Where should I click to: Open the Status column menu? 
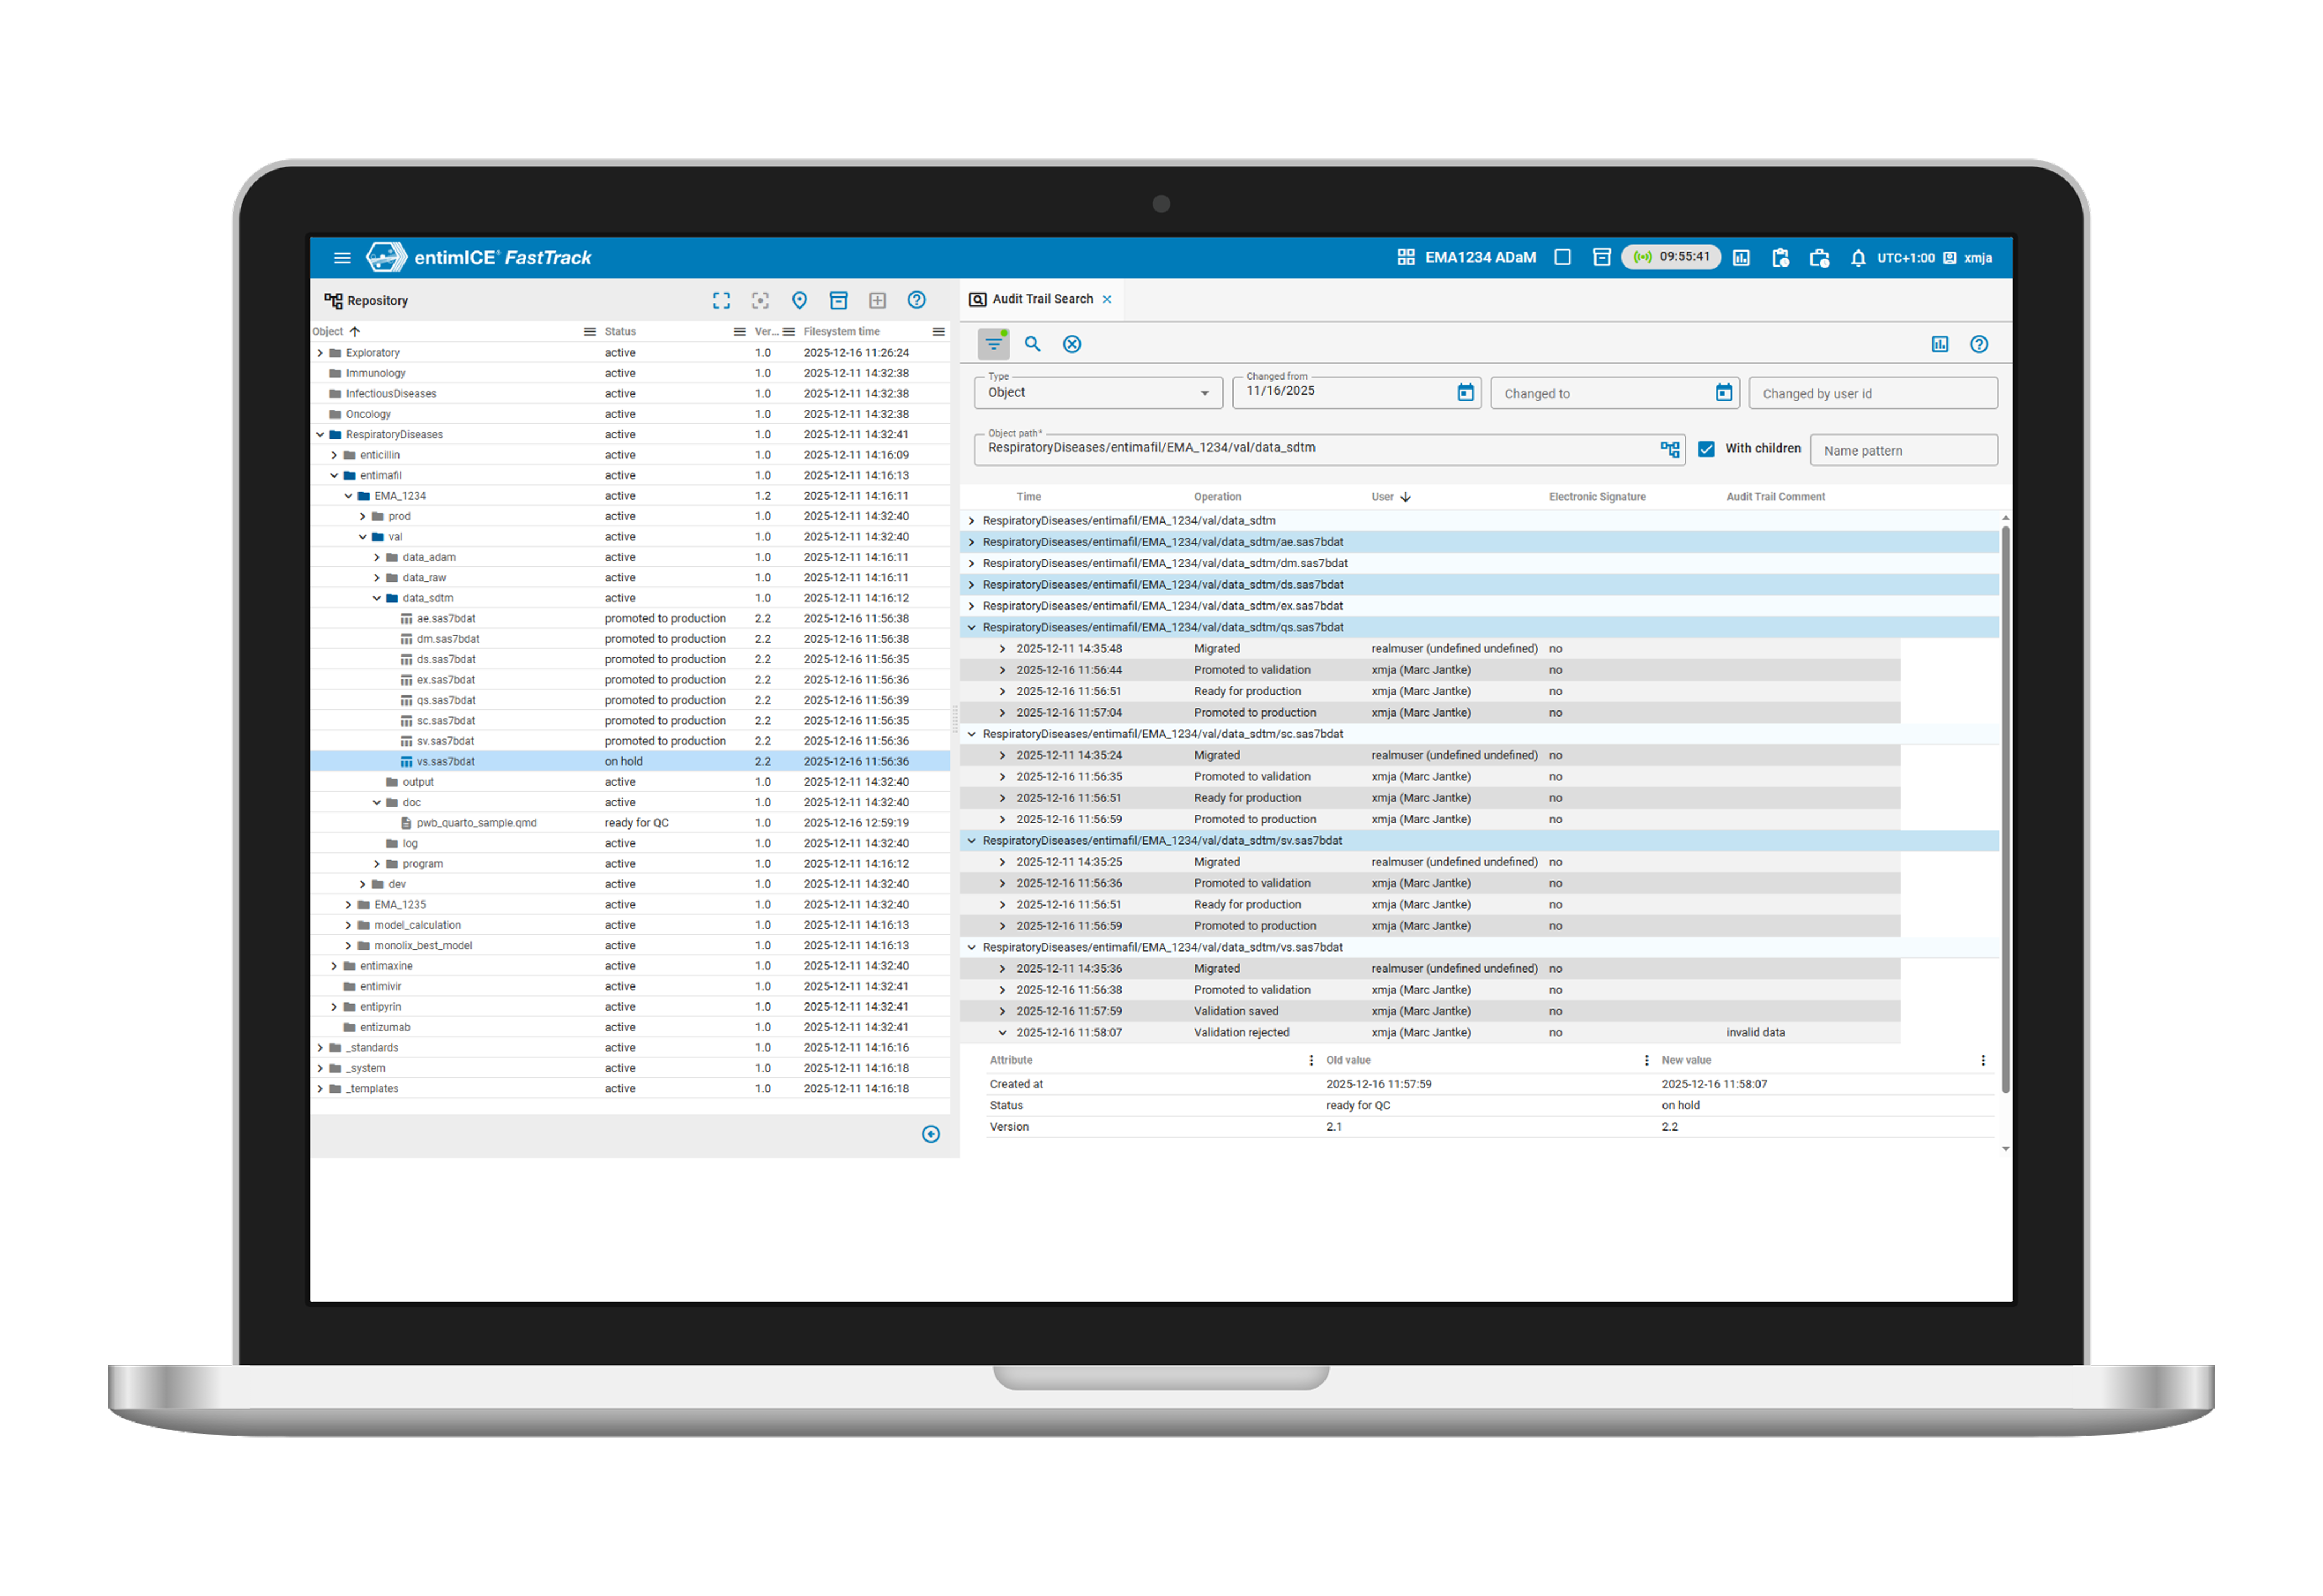[739, 332]
